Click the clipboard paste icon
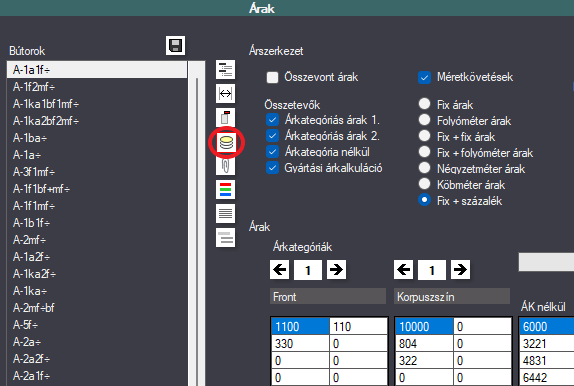The width and height of the screenshot is (574, 386). click(x=226, y=118)
